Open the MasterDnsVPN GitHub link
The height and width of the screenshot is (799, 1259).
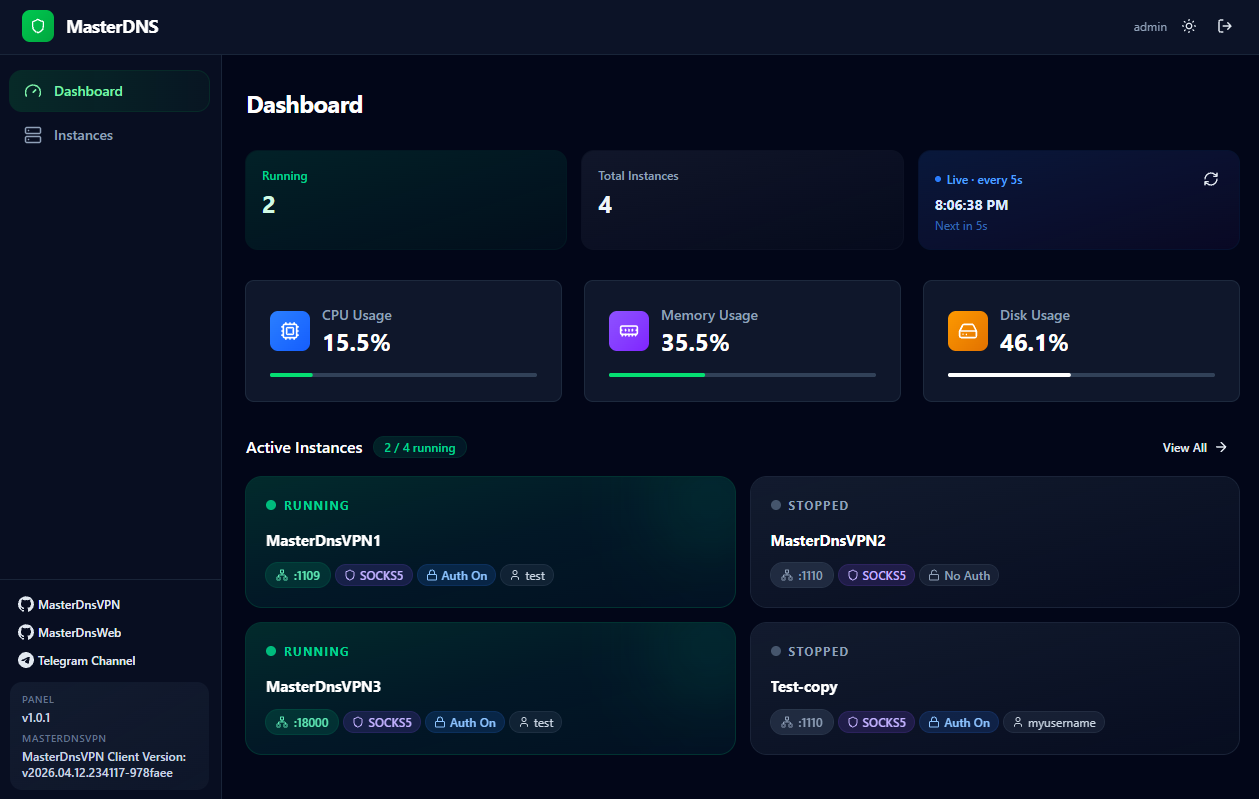(69, 605)
